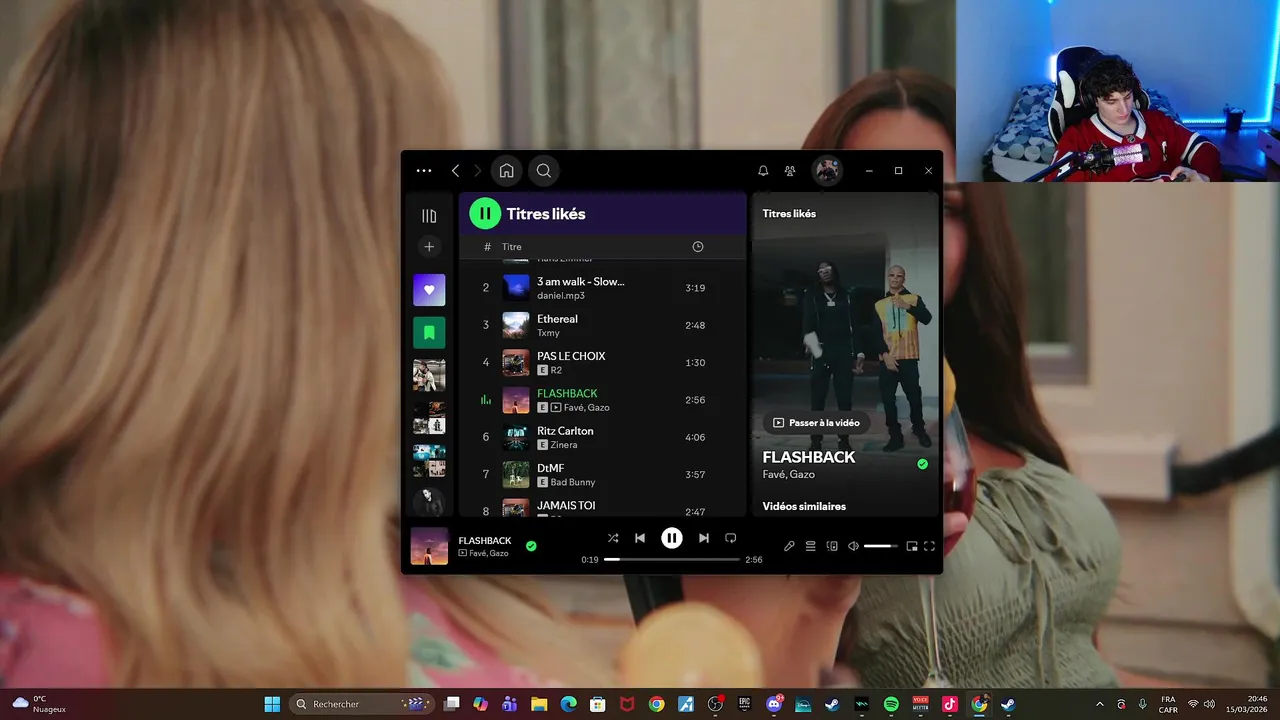Skip to the next track
The width and height of the screenshot is (1280, 720).
(x=704, y=538)
